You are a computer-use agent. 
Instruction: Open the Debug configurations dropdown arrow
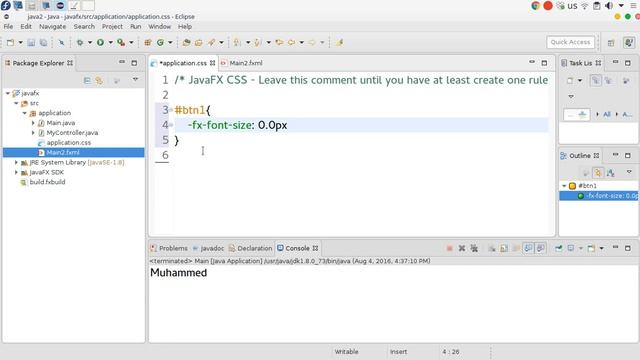pos(89,42)
